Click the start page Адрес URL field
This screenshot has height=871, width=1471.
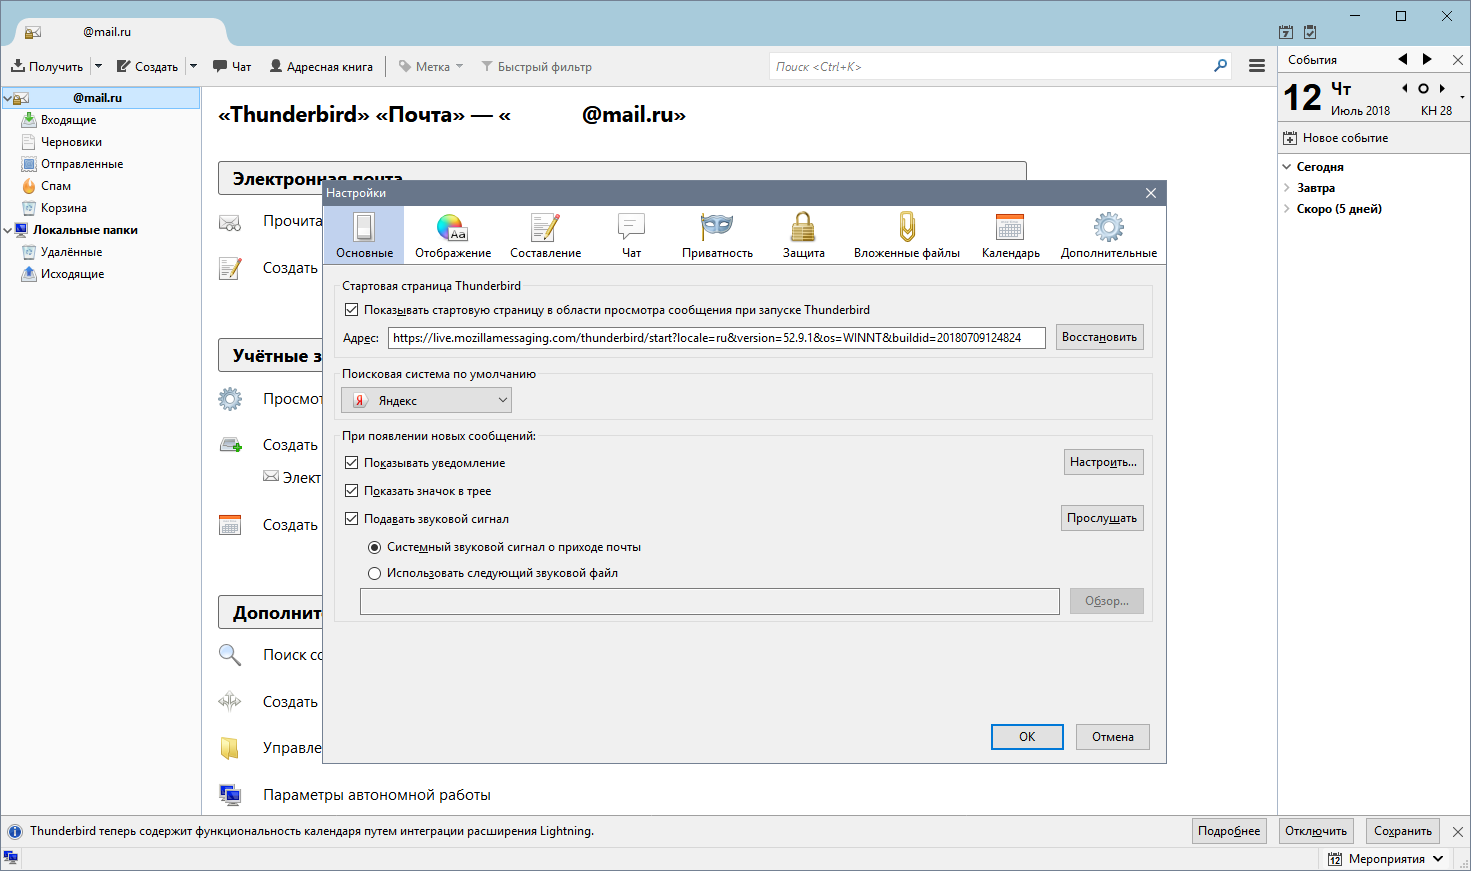click(x=716, y=338)
